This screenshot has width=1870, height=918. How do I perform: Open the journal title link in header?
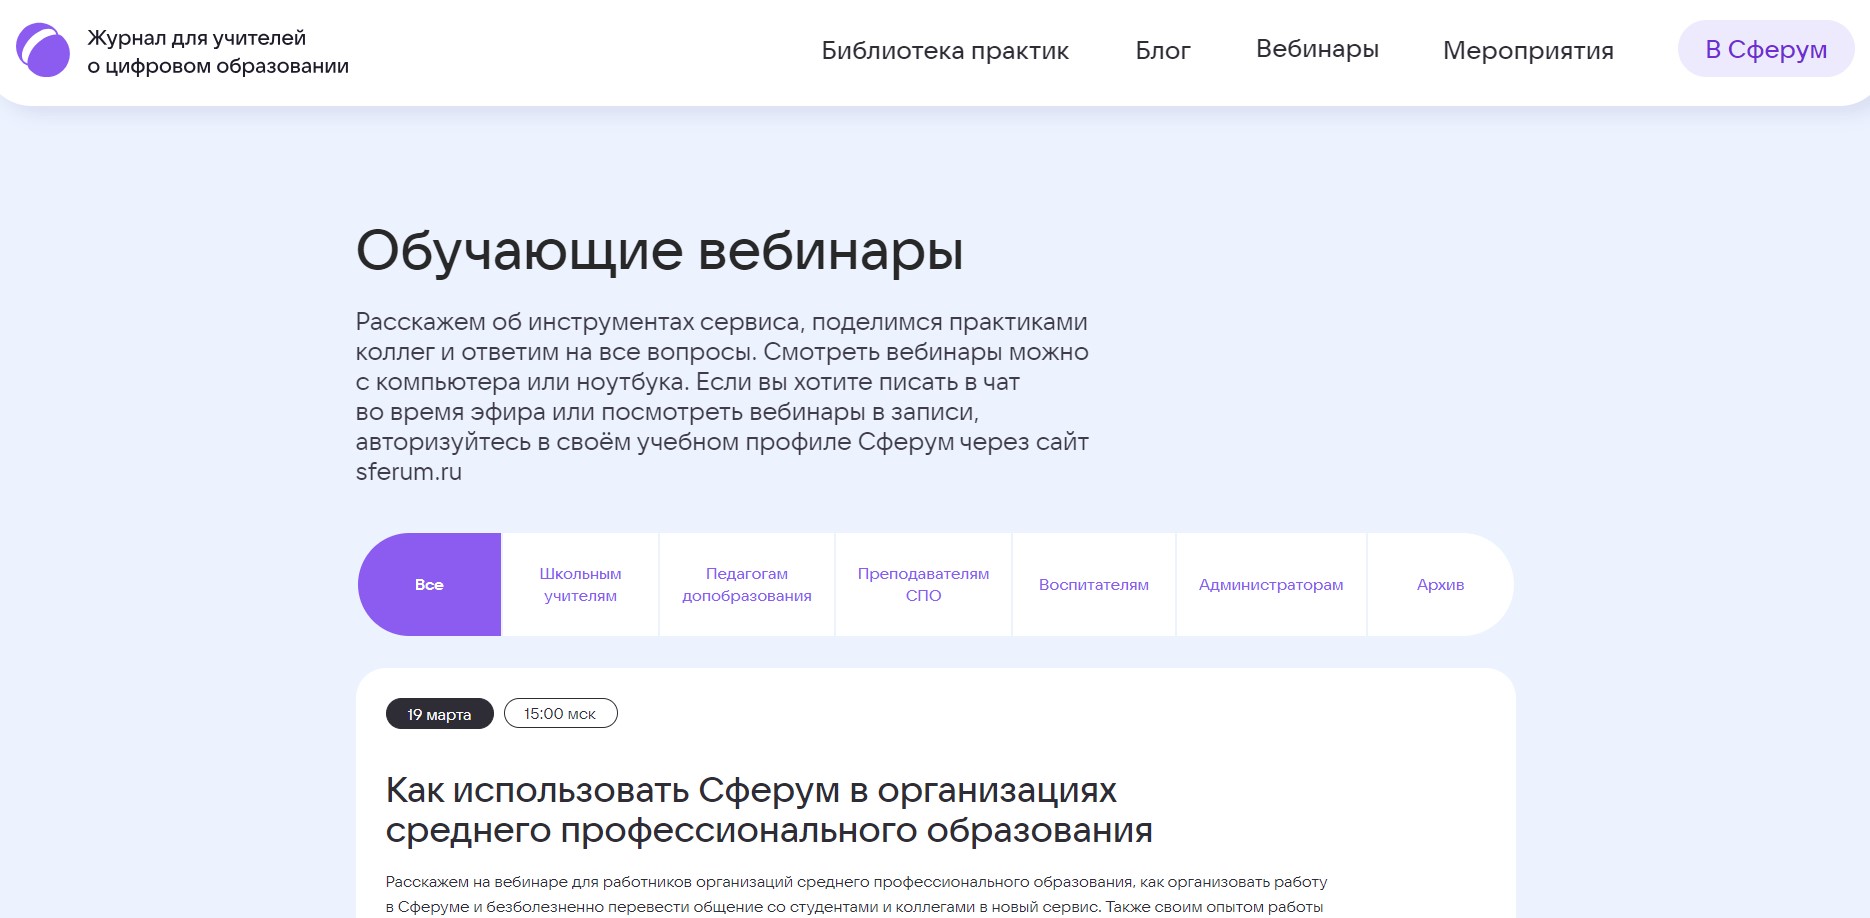pos(218,52)
